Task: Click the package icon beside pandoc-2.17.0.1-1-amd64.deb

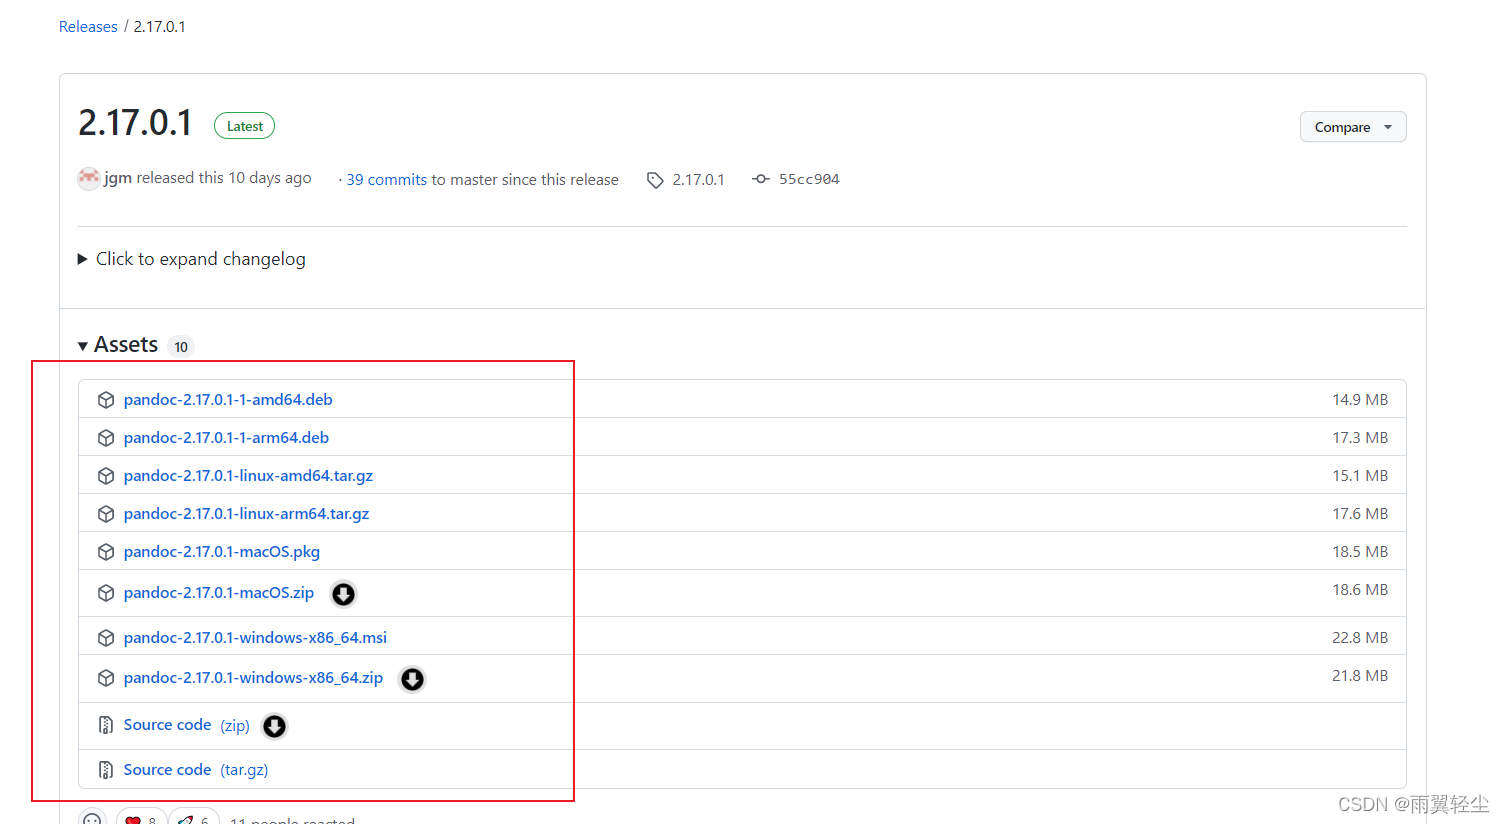Action: [106, 400]
